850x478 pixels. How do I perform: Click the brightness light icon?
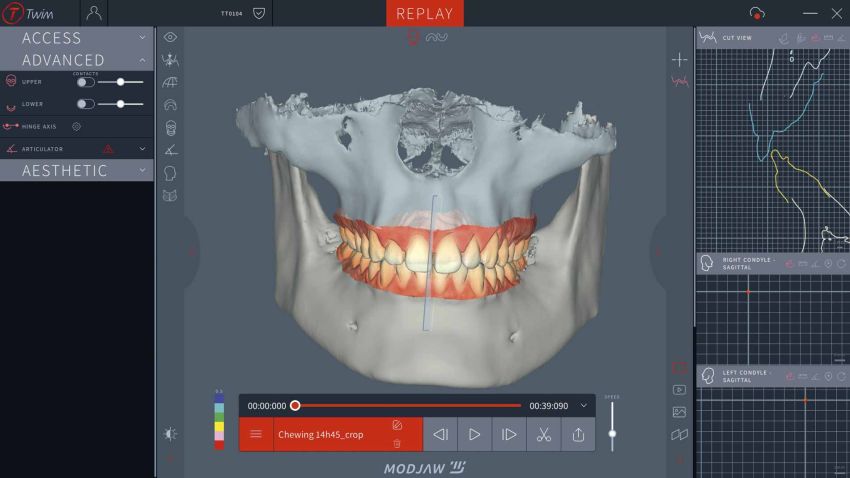[x=170, y=434]
